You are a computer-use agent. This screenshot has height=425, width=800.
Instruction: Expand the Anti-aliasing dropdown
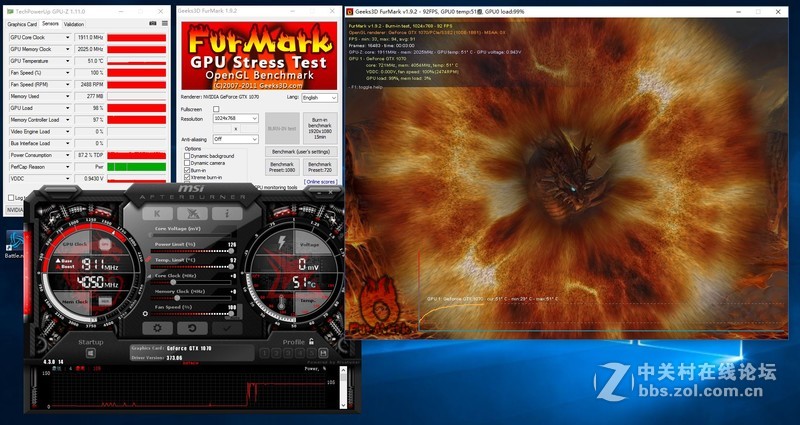[x=235, y=139]
